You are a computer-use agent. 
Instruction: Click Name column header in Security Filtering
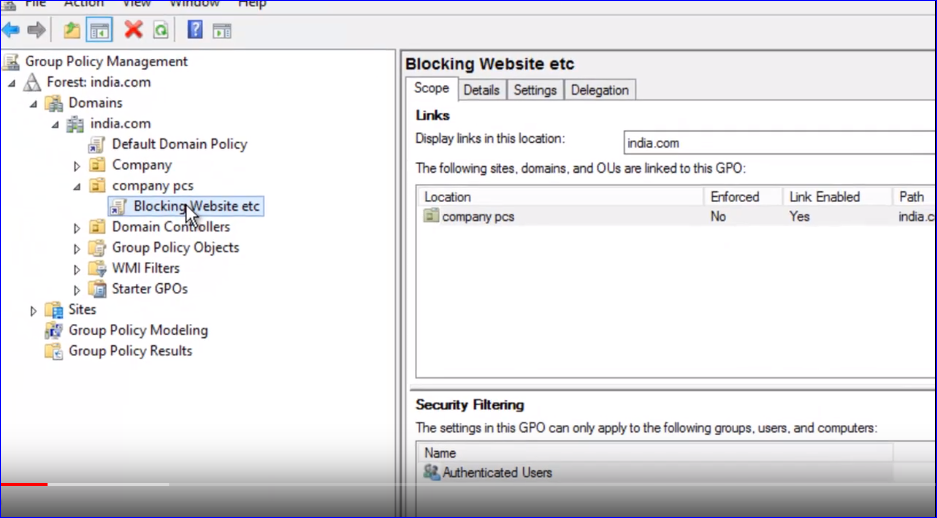point(655,453)
